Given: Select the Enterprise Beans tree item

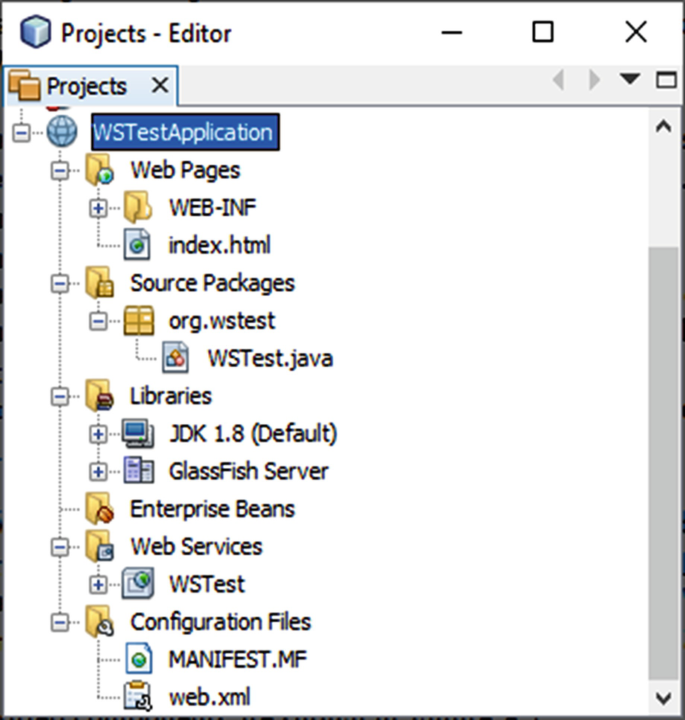Looking at the screenshot, I should [x=212, y=509].
